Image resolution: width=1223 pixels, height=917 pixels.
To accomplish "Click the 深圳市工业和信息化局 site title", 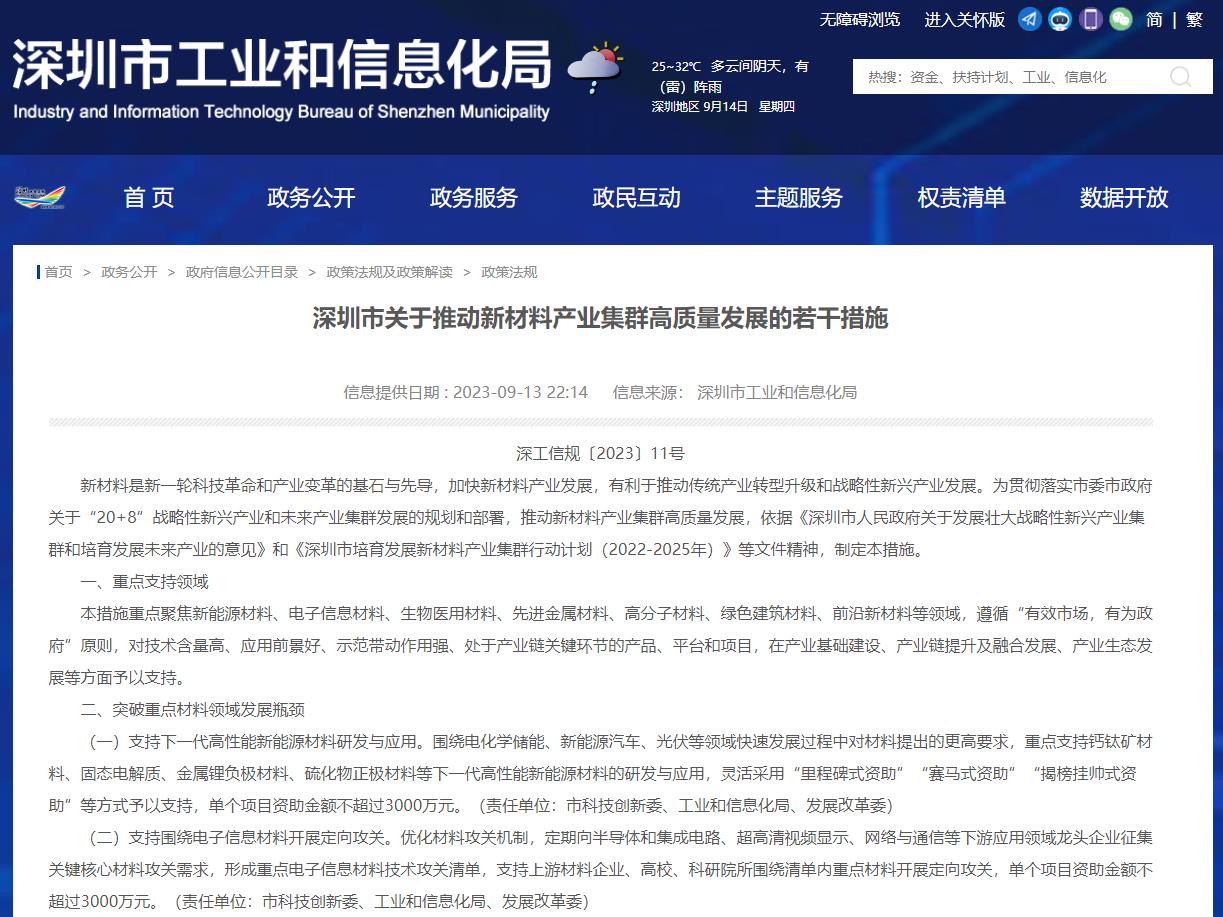I will pyautogui.click(x=283, y=65).
